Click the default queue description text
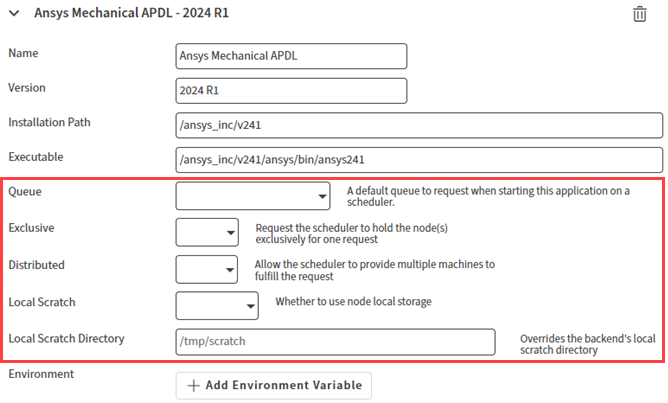Screen dimensions: 668x403 (488, 196)
